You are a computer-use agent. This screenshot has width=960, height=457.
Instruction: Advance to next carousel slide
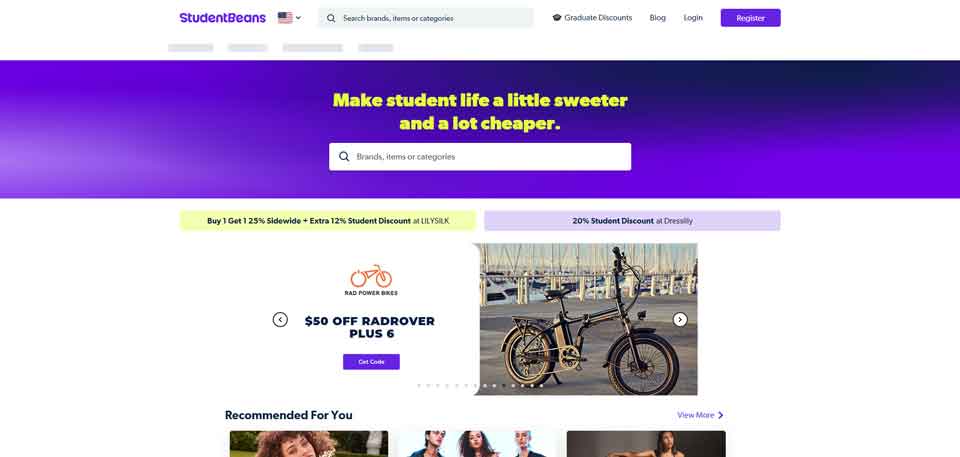pos(680,319)
